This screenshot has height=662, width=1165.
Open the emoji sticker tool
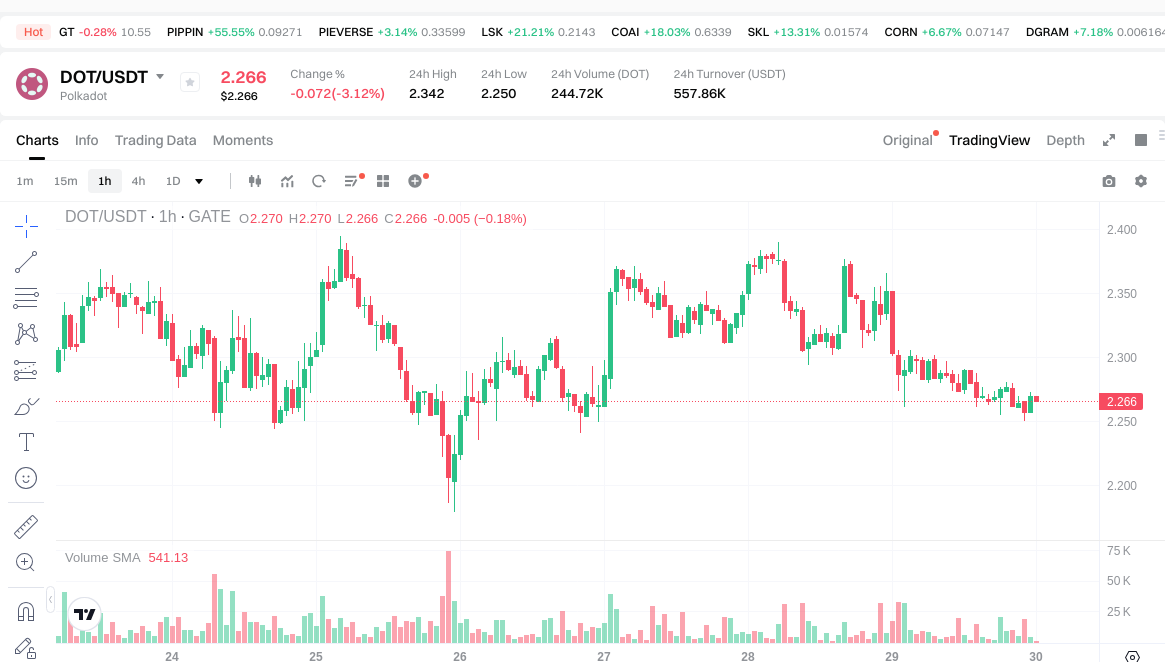26,478
